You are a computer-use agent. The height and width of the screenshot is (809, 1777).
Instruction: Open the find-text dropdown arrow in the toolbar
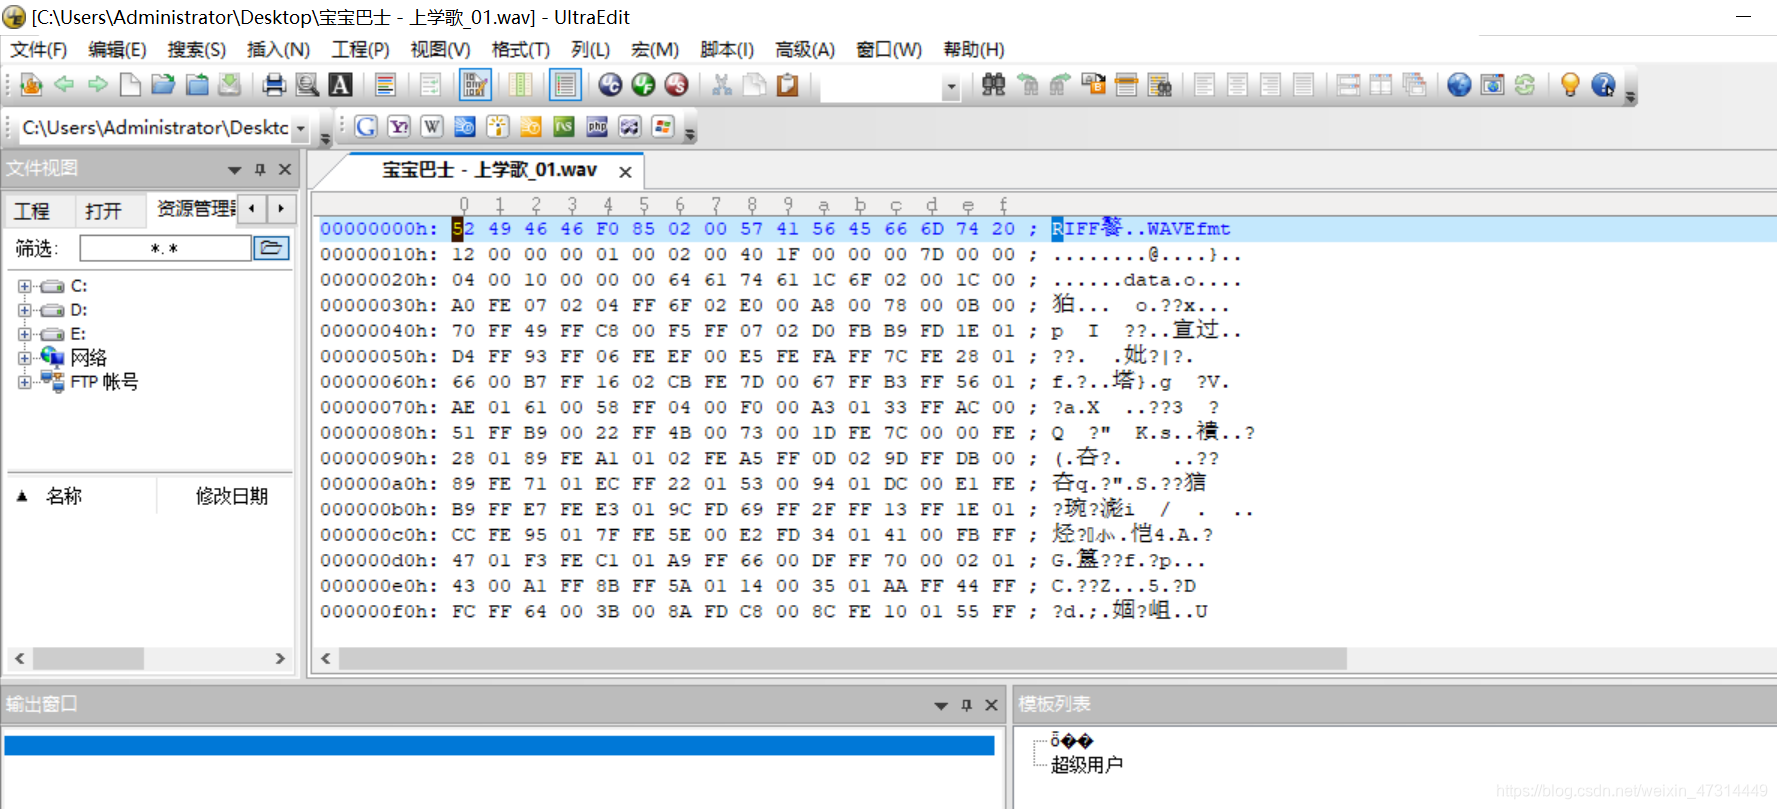[951, 87]
